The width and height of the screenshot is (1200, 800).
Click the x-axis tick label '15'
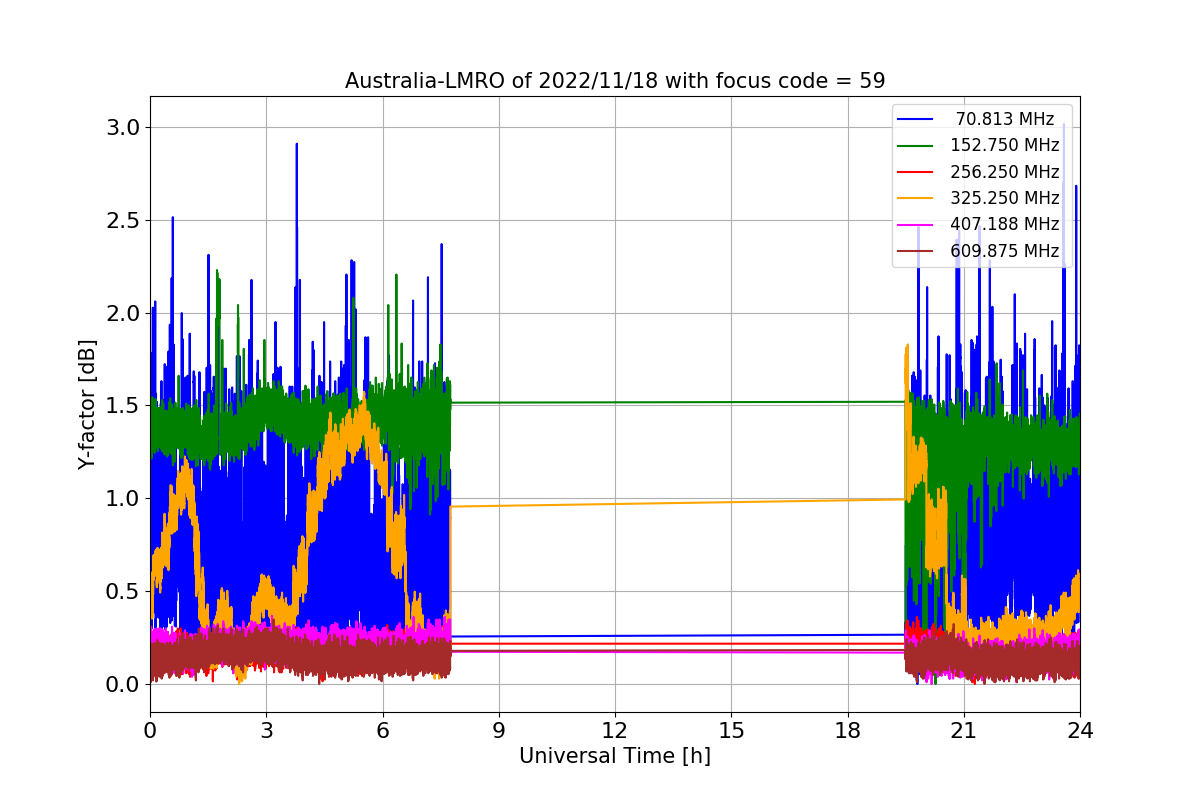(731, 731)
